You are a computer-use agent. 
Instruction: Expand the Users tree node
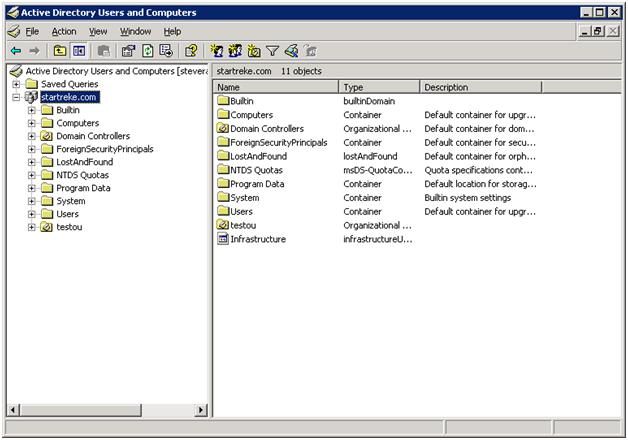[x=31, y=214]
